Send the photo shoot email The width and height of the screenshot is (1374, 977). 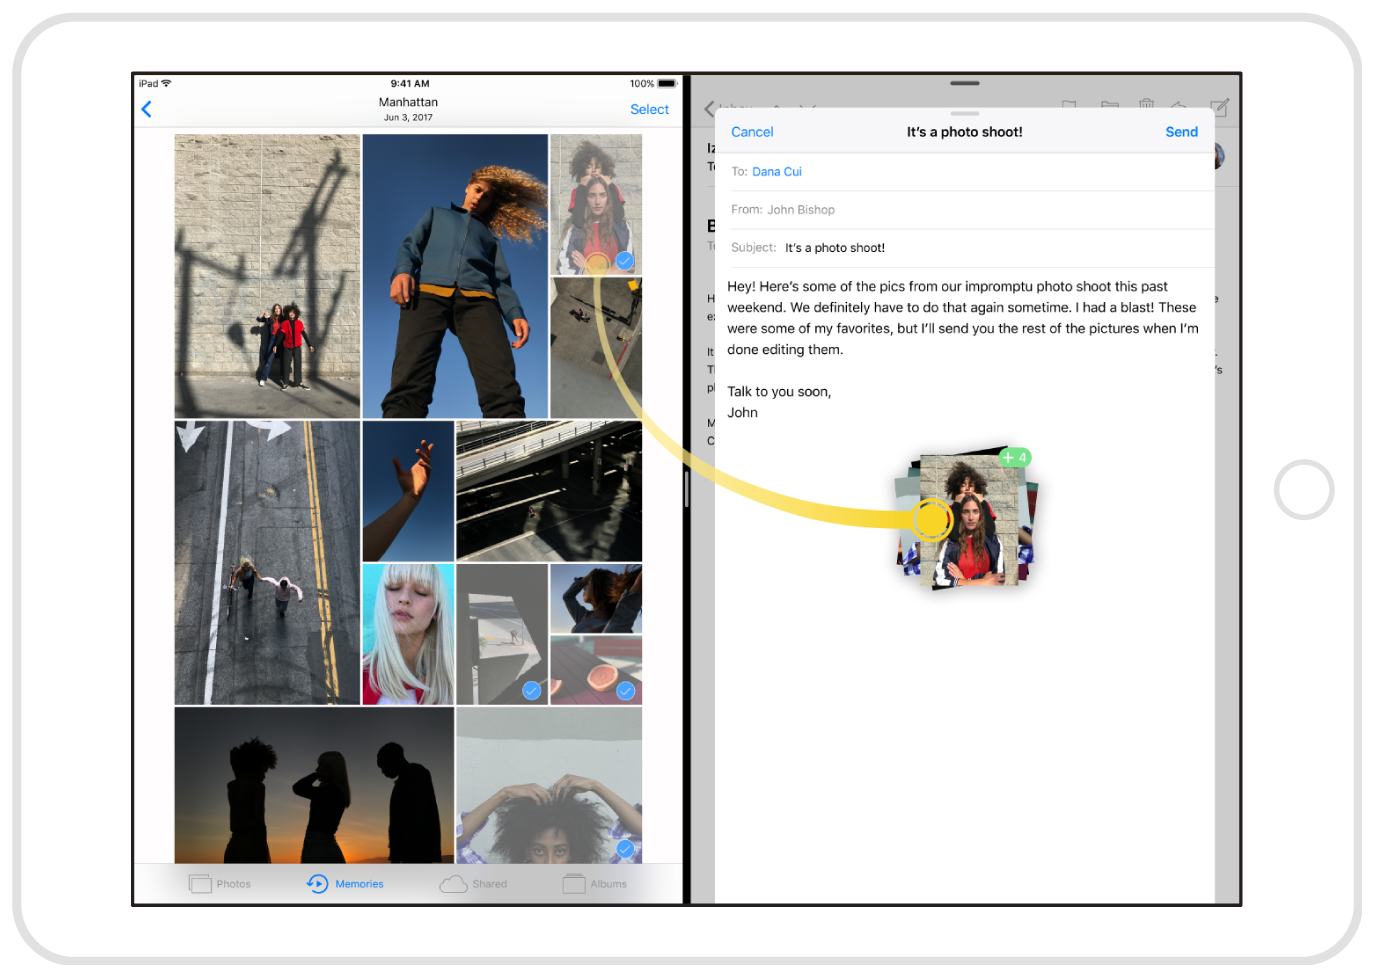coord(1181,131)
